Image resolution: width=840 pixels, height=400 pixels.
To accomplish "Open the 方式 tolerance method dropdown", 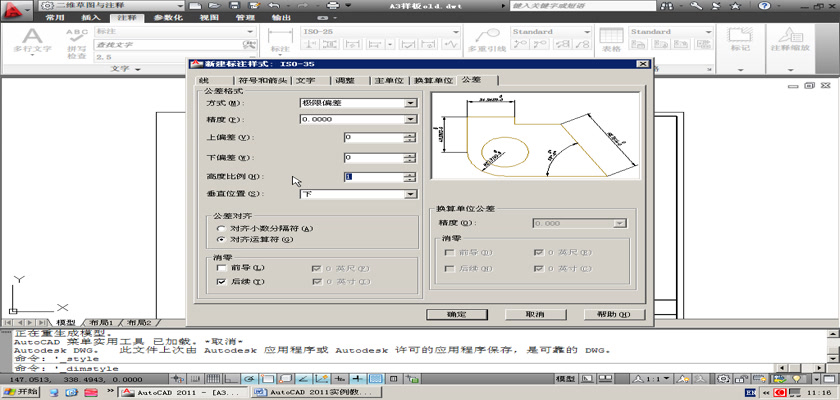I will coord(410,102).
